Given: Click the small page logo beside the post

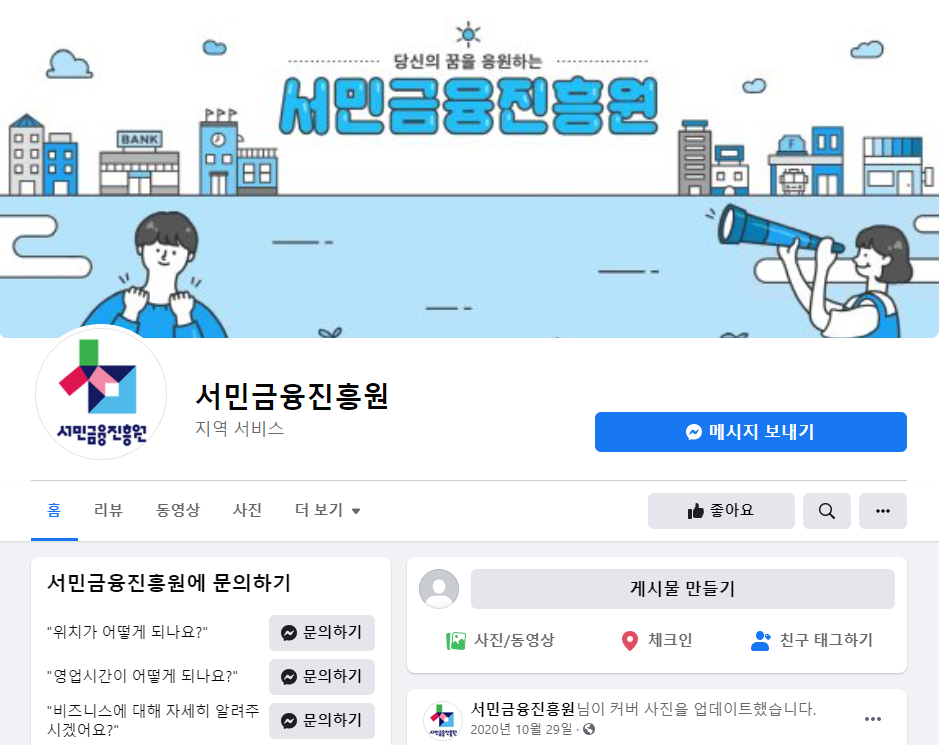Looking at the screenshot, I should (x=443, y=720).
